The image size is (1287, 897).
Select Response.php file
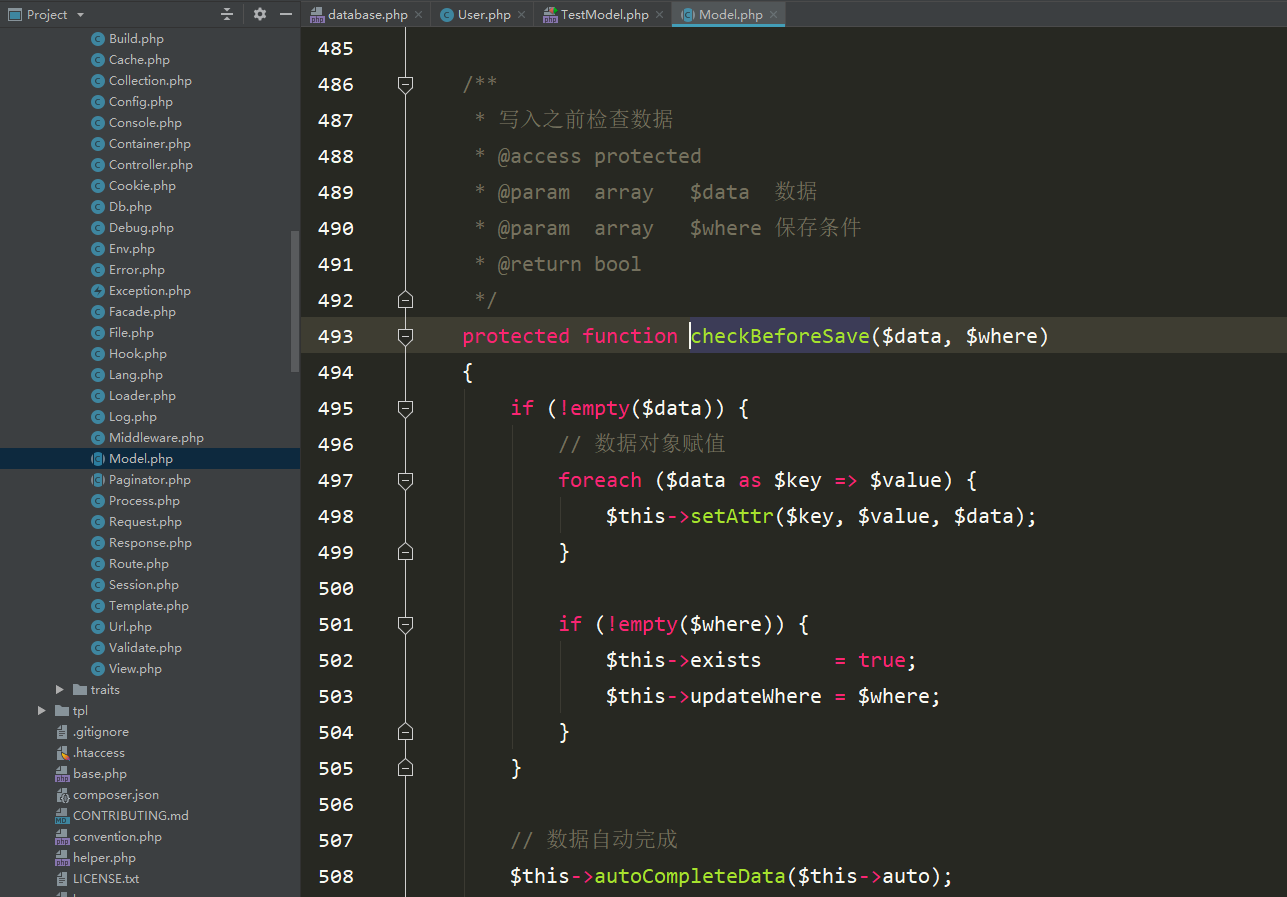pyautogui.click(x=150, y=543)
